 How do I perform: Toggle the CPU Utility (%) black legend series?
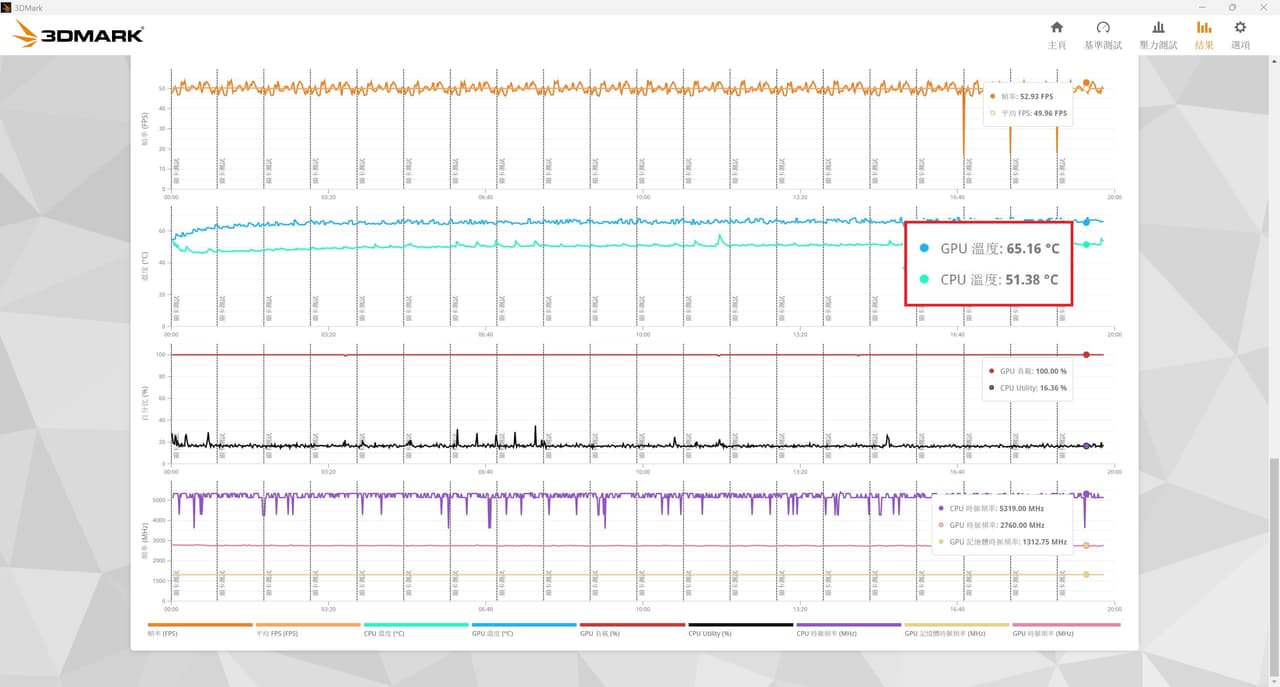tap(740, 628)
